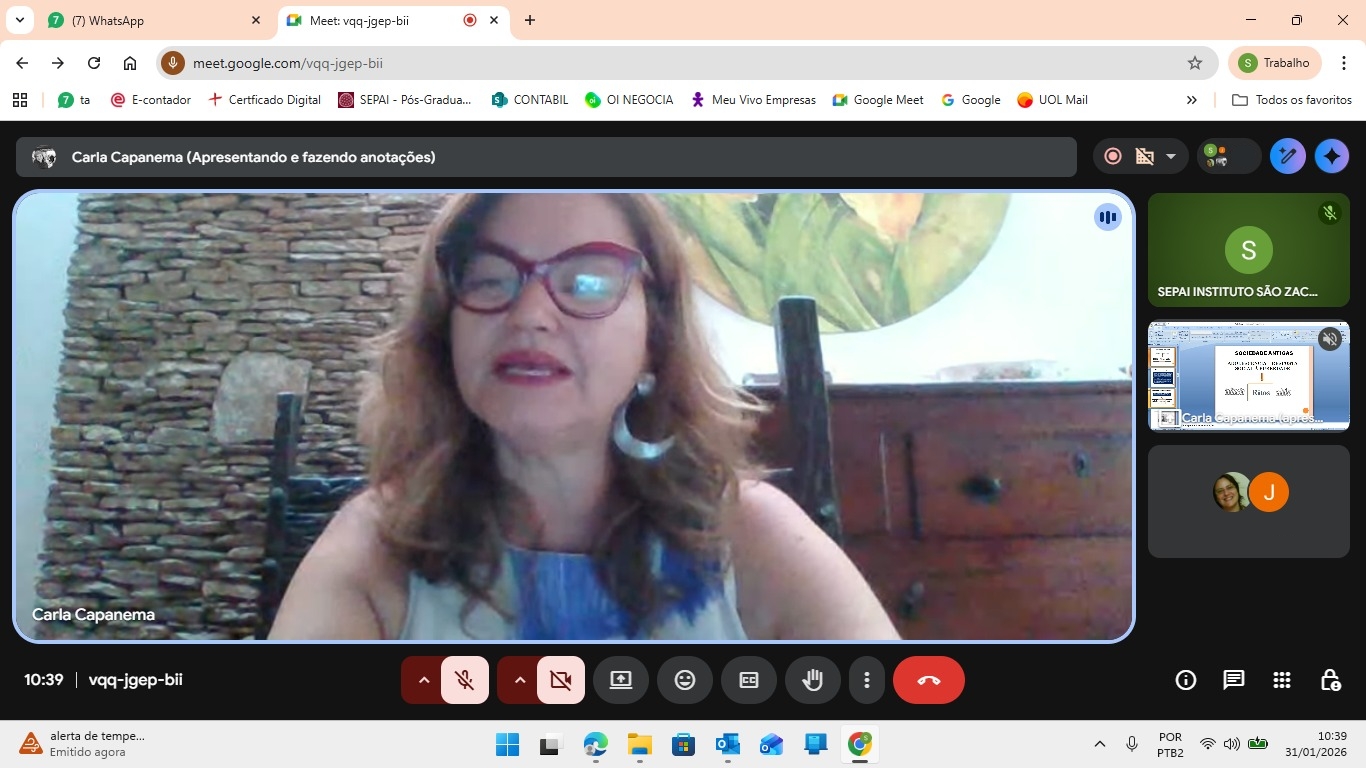Open the Trabalho profile button
Image resolution: width=1366 pixels, height=768 pixels.
point(1275,63)
